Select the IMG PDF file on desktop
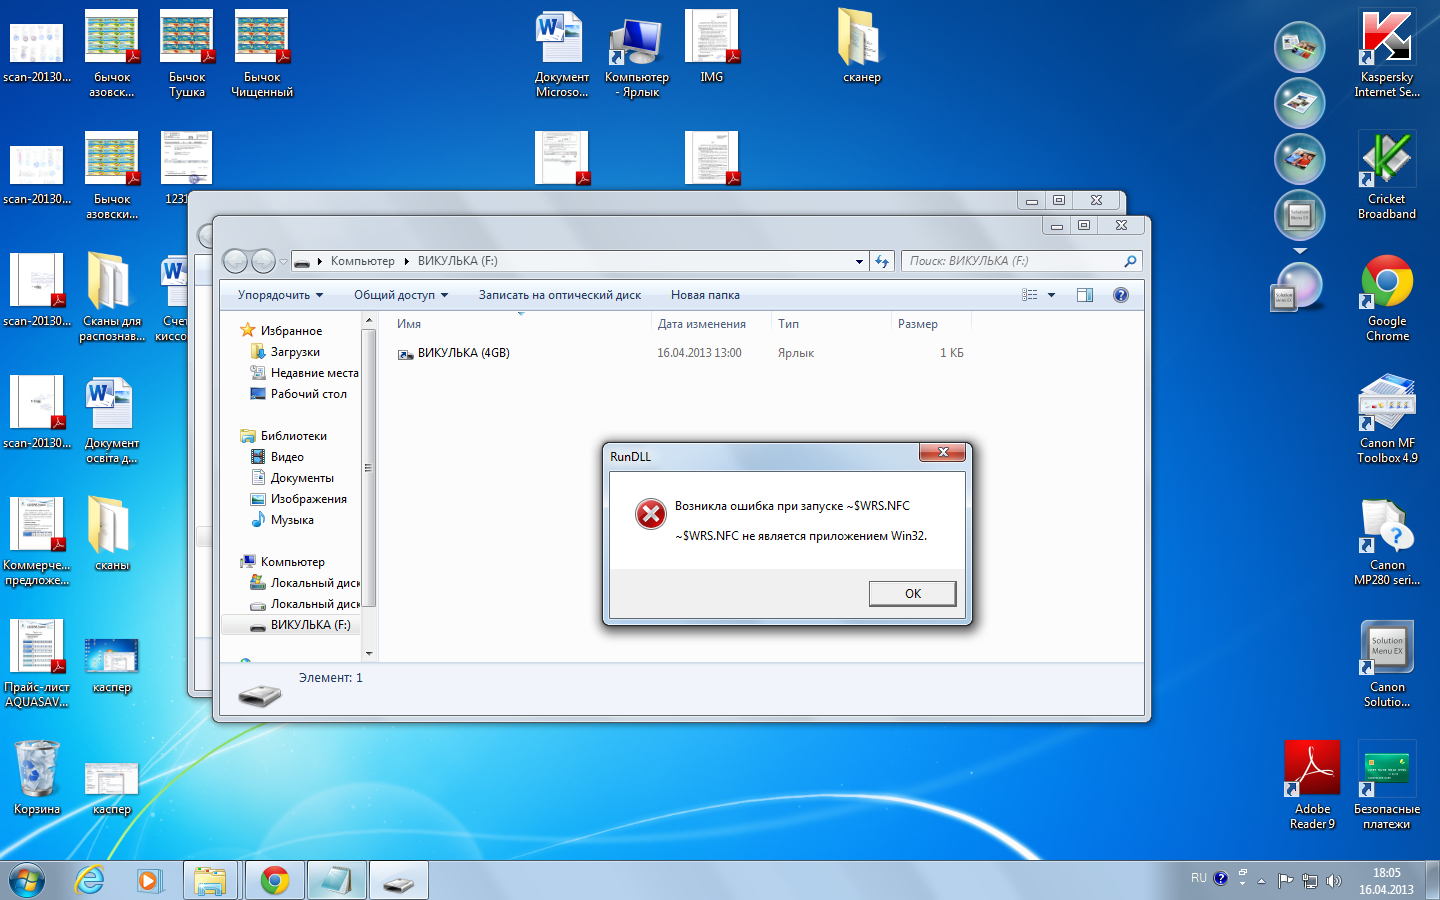The height and width of the screenshot is (900, 1440). coord(711,46)
